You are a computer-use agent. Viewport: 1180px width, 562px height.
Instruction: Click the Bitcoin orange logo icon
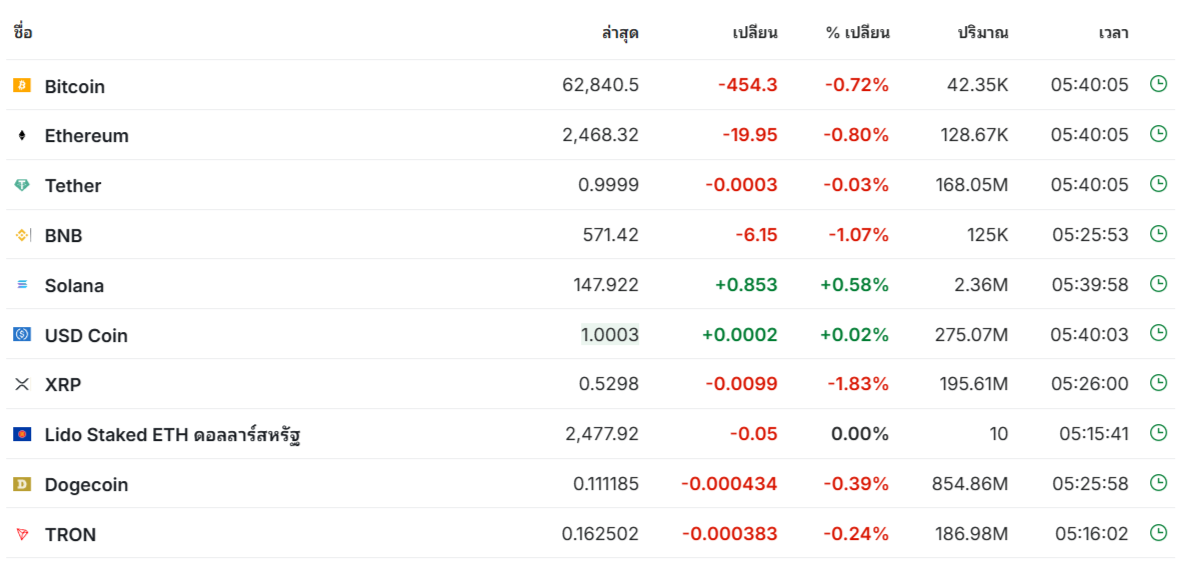[22, 86]
